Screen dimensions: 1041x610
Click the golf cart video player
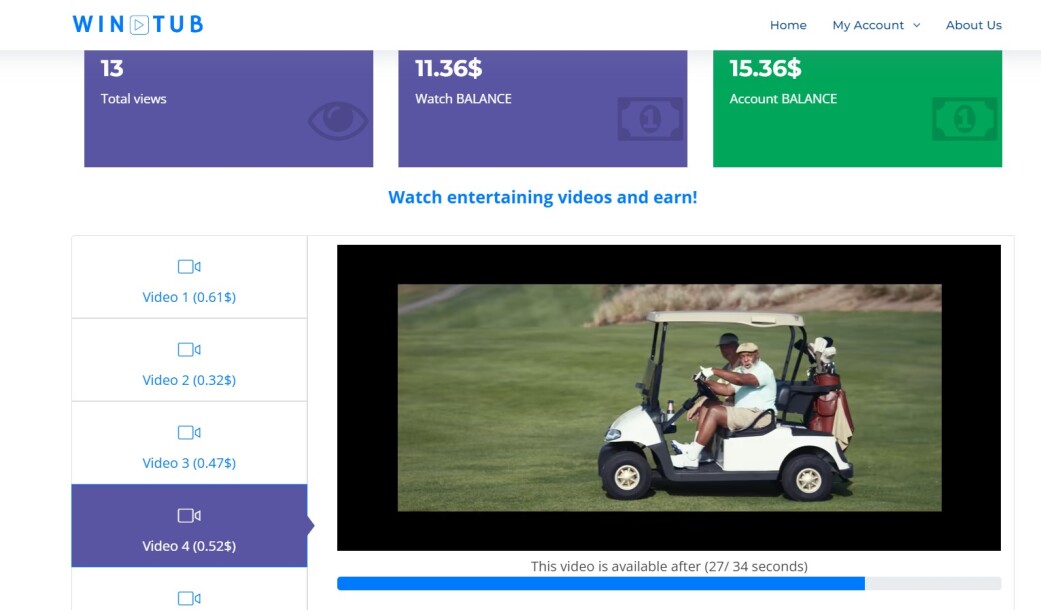[x=669, y=398]
